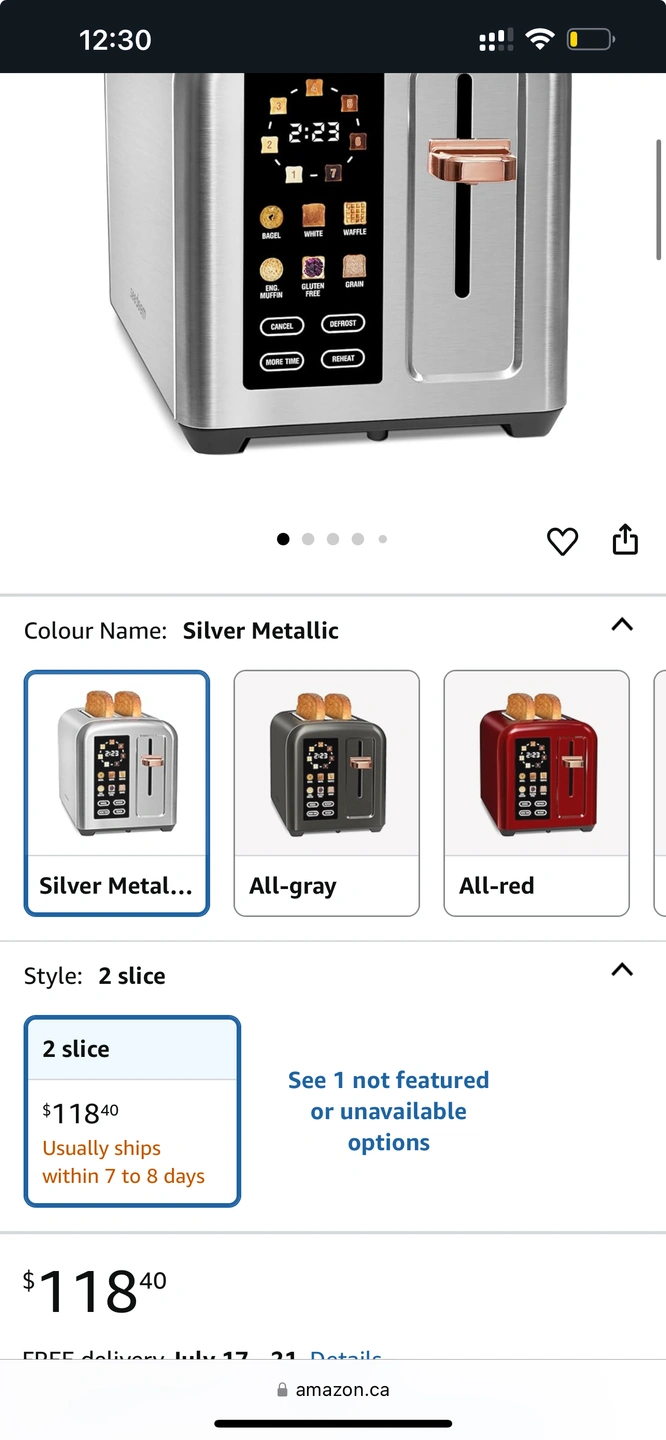Screen dimensions: 666x1440
Task: Open the main toaster product image
Action: pos(338,260)
